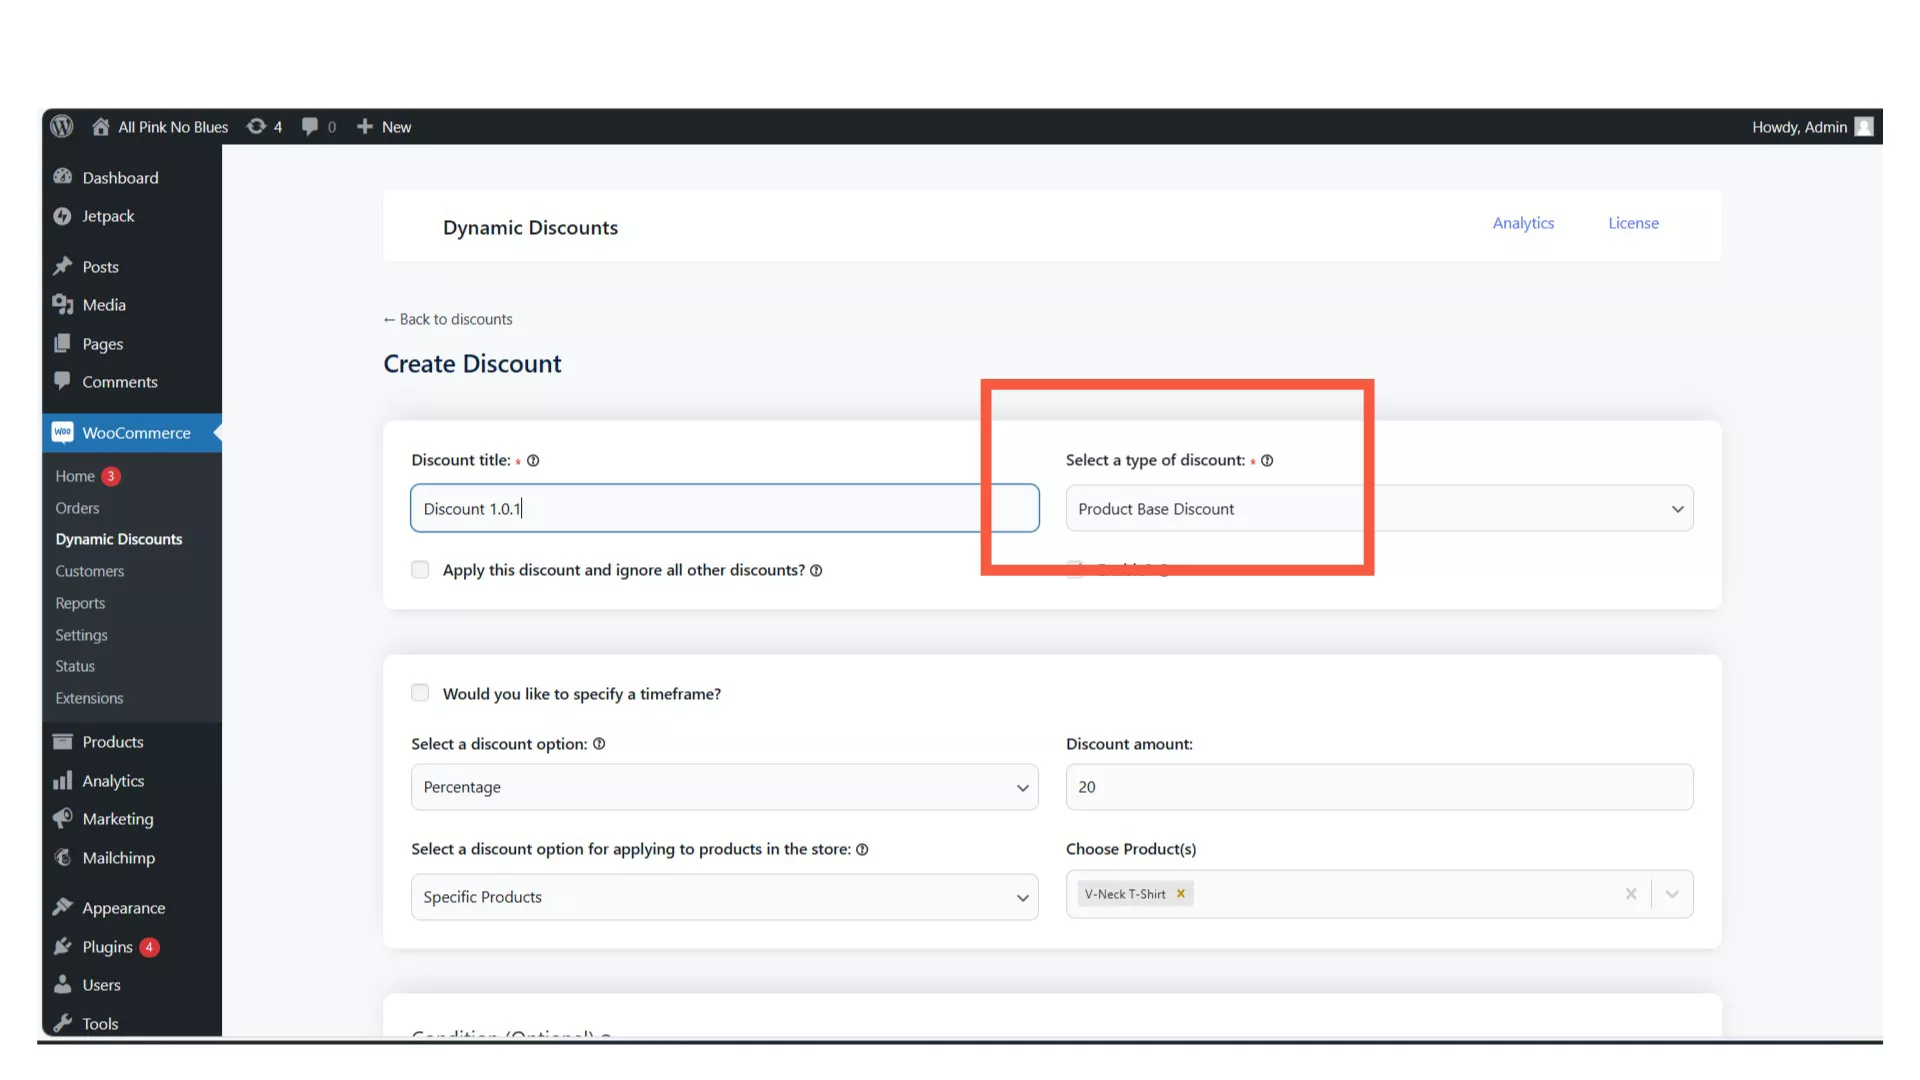
Task: Expand the Select a type of discount dropdown
Action: pyautogui.click(x=1379, y=508)
